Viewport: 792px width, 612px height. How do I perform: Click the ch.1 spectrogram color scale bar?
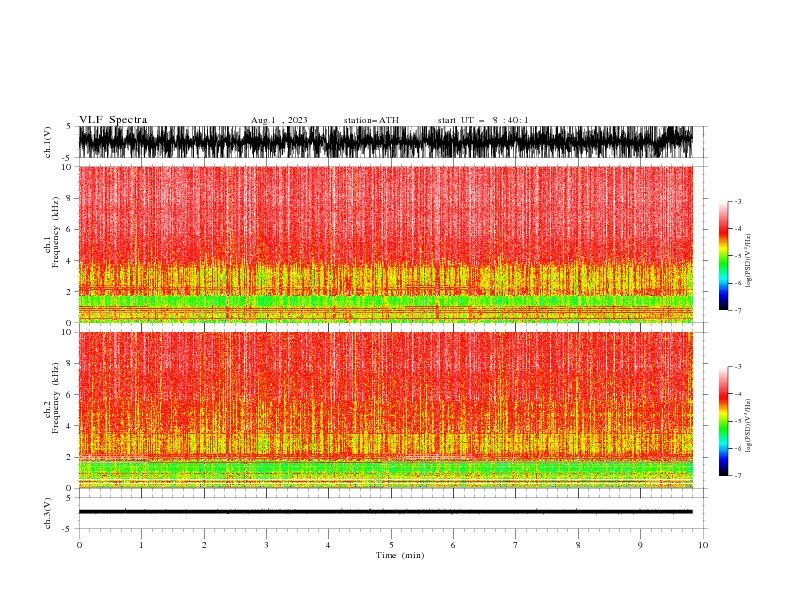(723, 256)
